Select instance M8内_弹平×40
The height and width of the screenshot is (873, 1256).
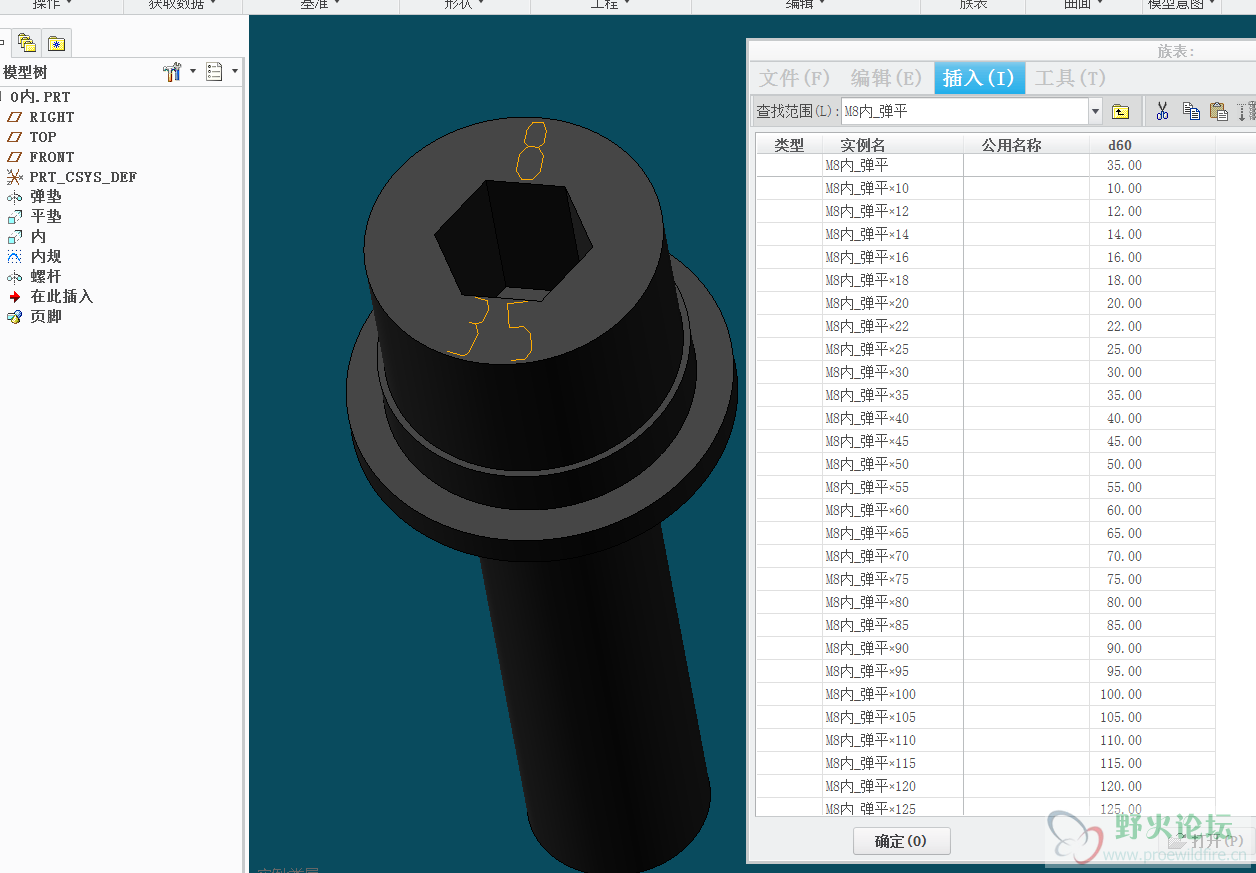point(867,418)
